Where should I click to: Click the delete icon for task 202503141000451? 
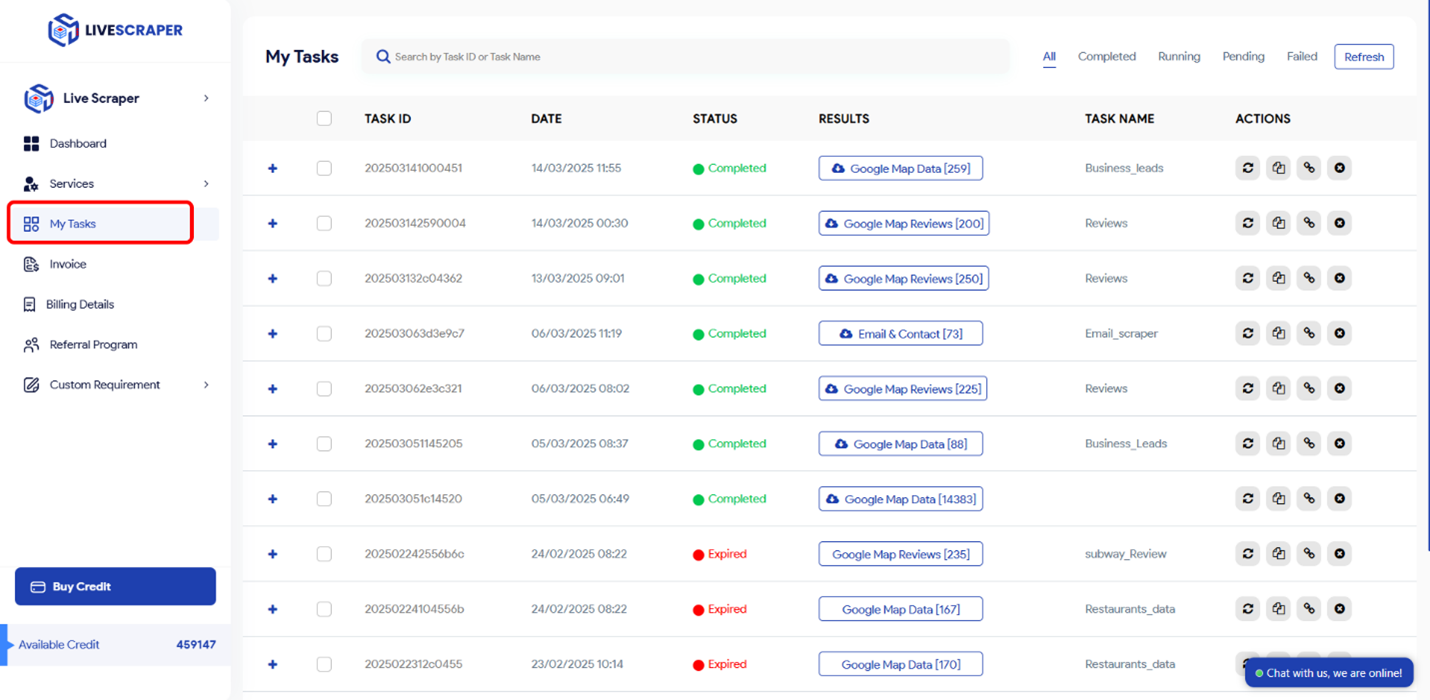coord(1340,168)
